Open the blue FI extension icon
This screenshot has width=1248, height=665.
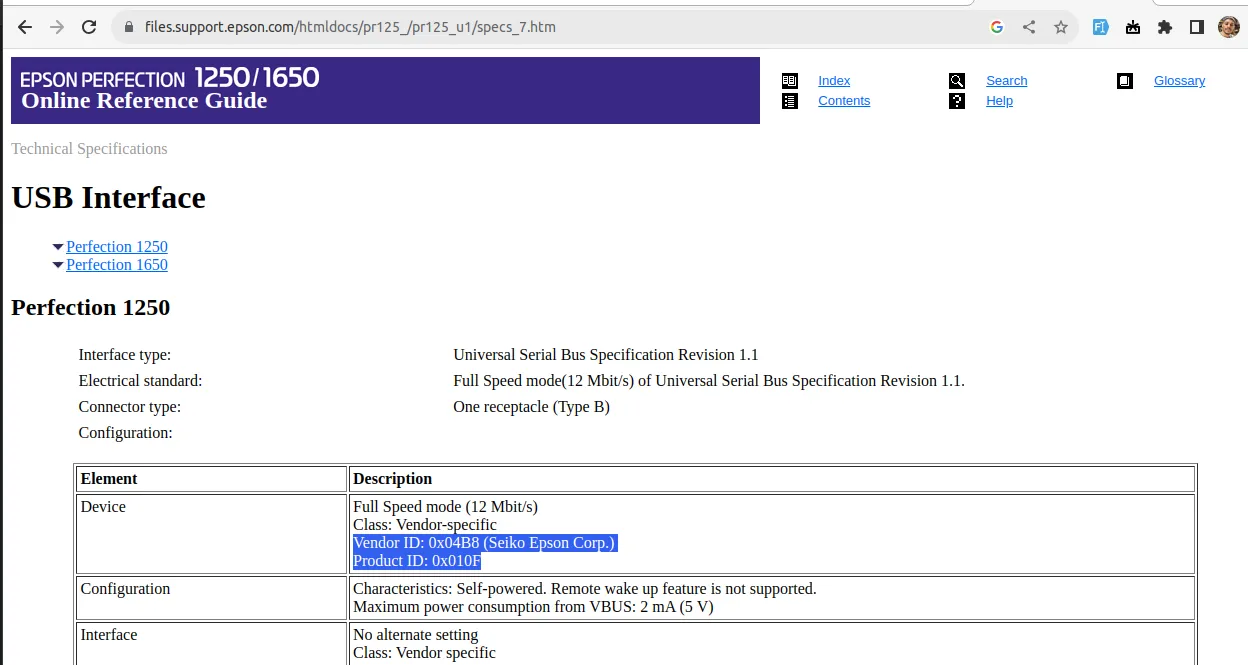click(x=1100, y=27)
